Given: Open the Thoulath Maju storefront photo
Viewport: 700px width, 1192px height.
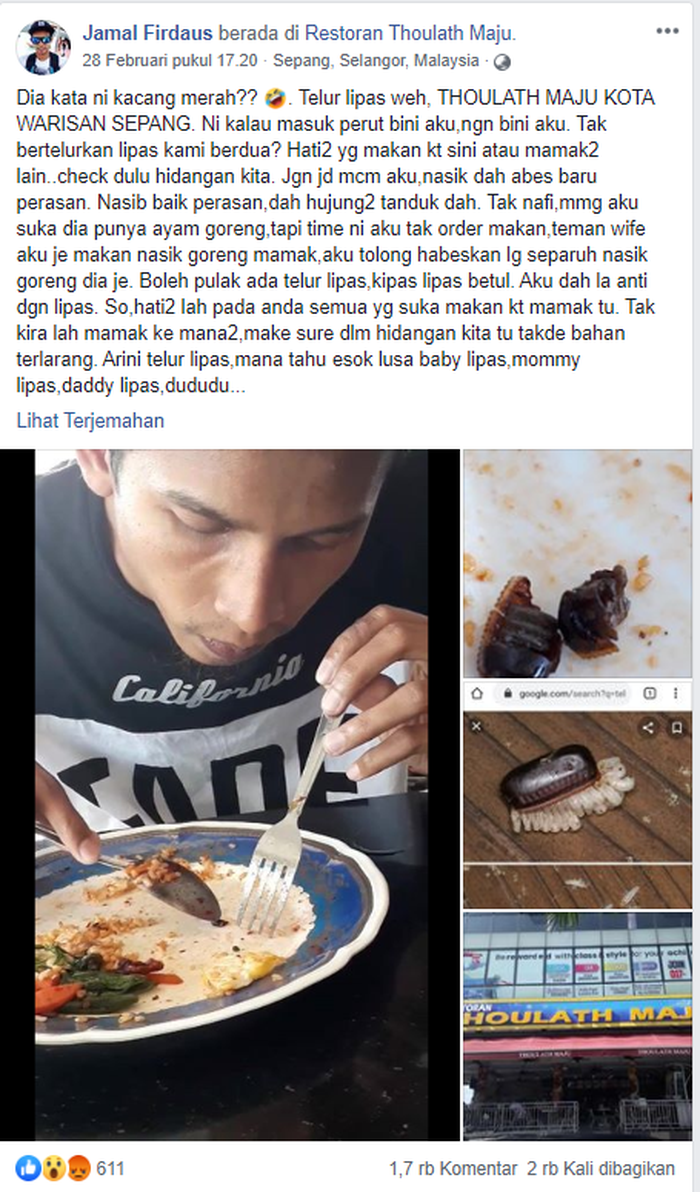Looking at the screenshot, I should (x=578, y=1026).
